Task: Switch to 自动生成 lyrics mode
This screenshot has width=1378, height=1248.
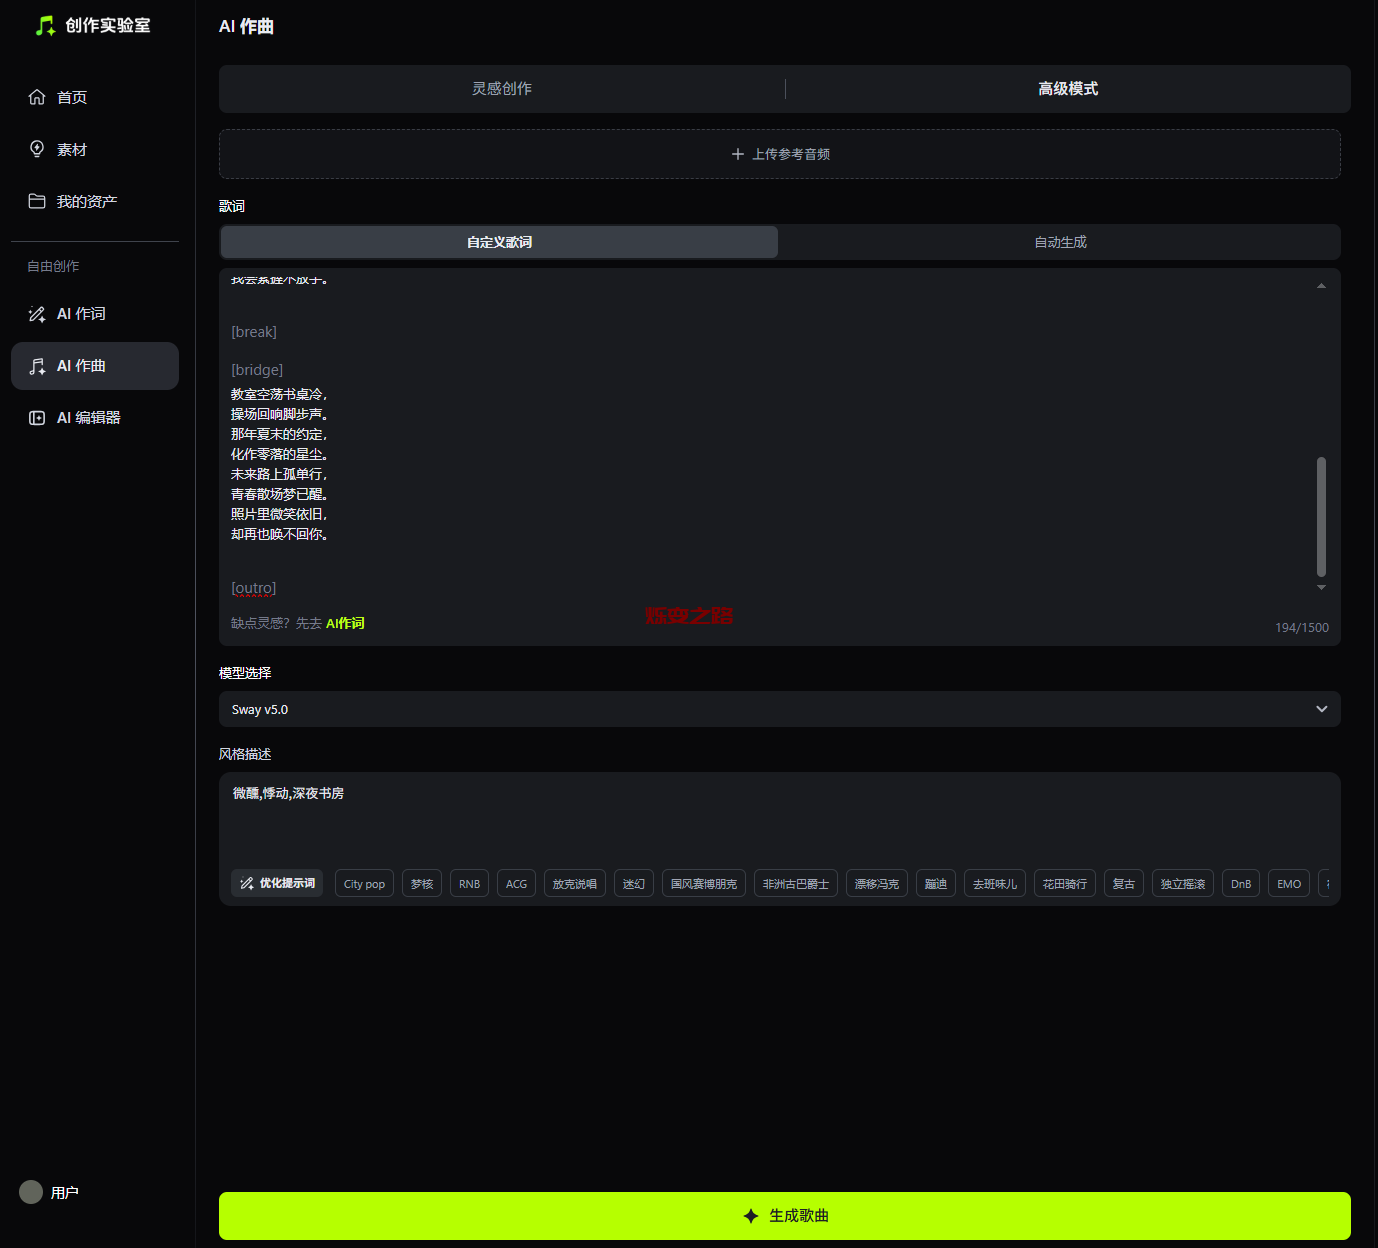Action: [1060, 242]
